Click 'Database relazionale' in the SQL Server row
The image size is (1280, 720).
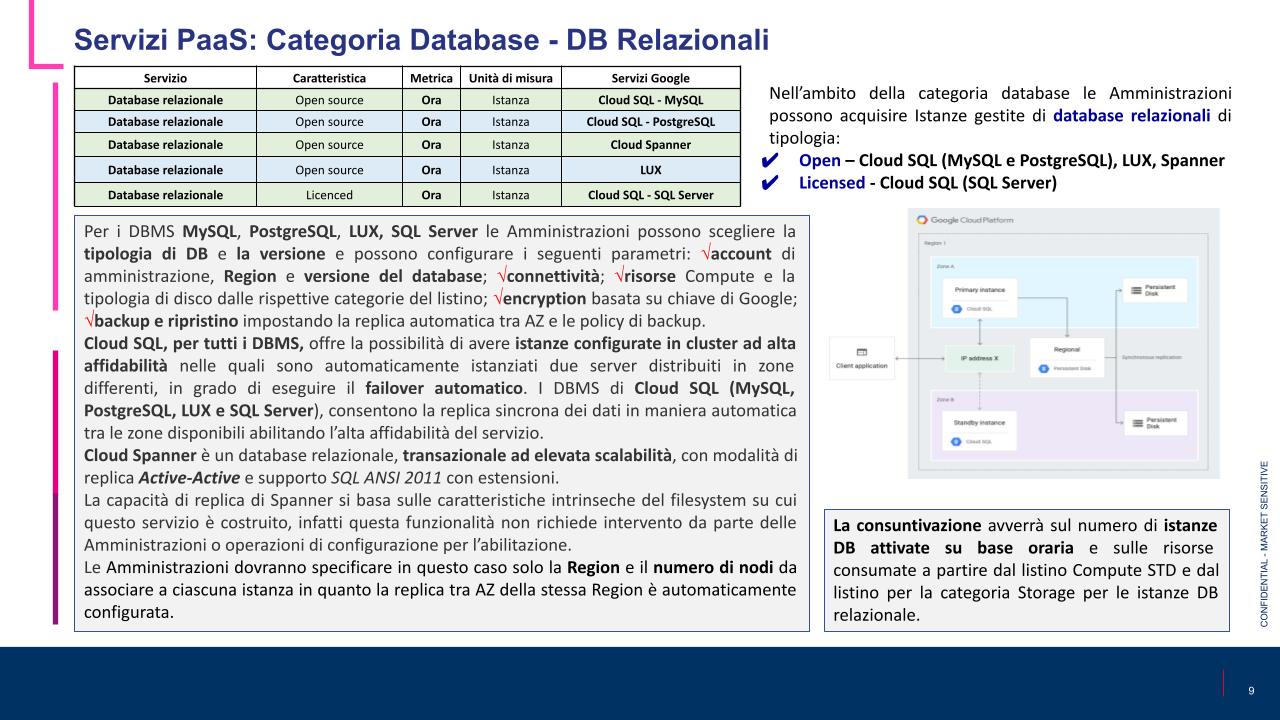click(166, 195)
